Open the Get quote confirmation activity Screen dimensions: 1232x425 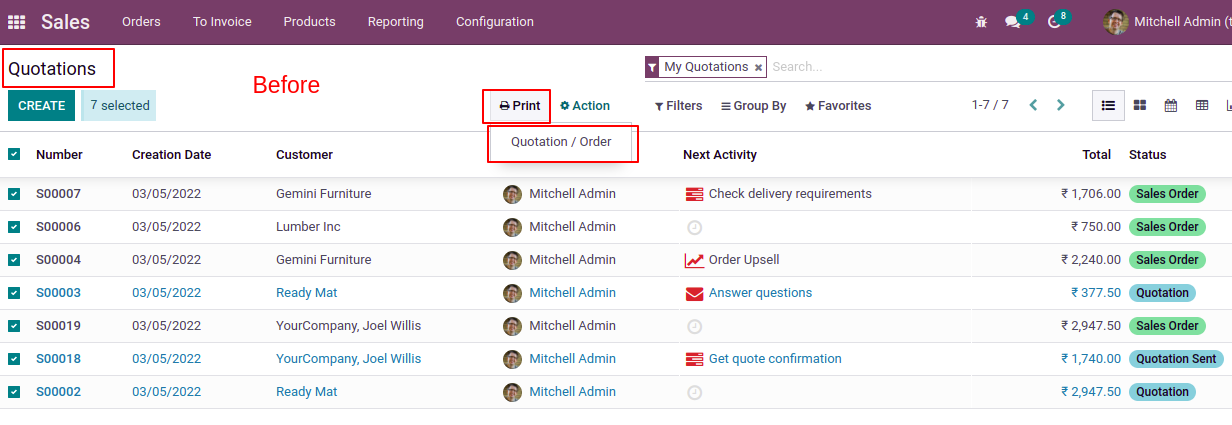coord(774,359)
